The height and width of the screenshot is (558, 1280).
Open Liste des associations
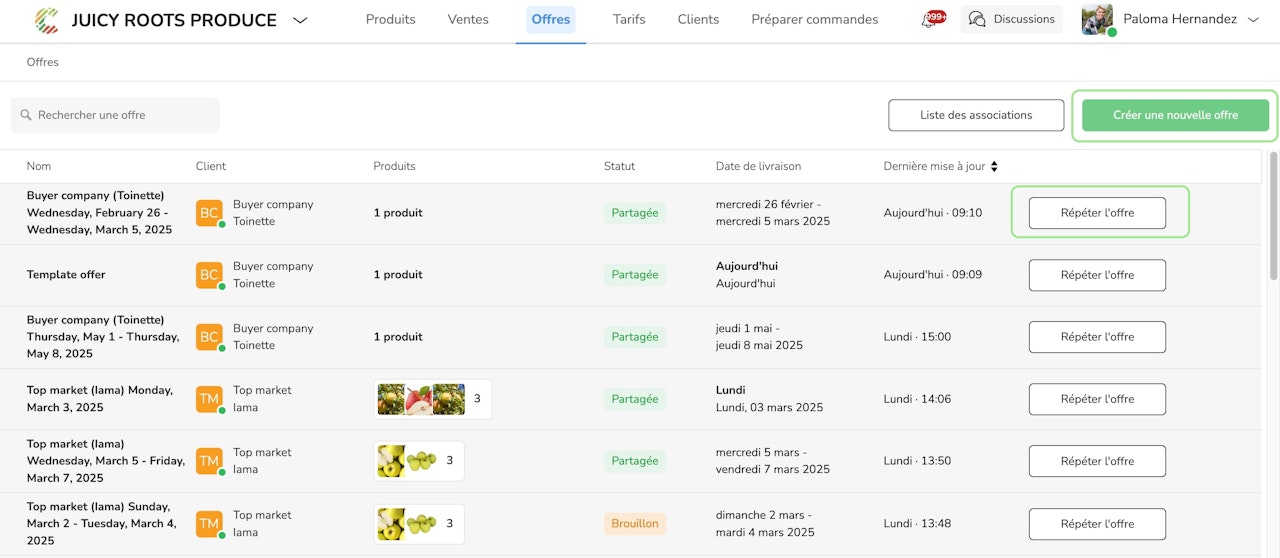coord(976,115)
